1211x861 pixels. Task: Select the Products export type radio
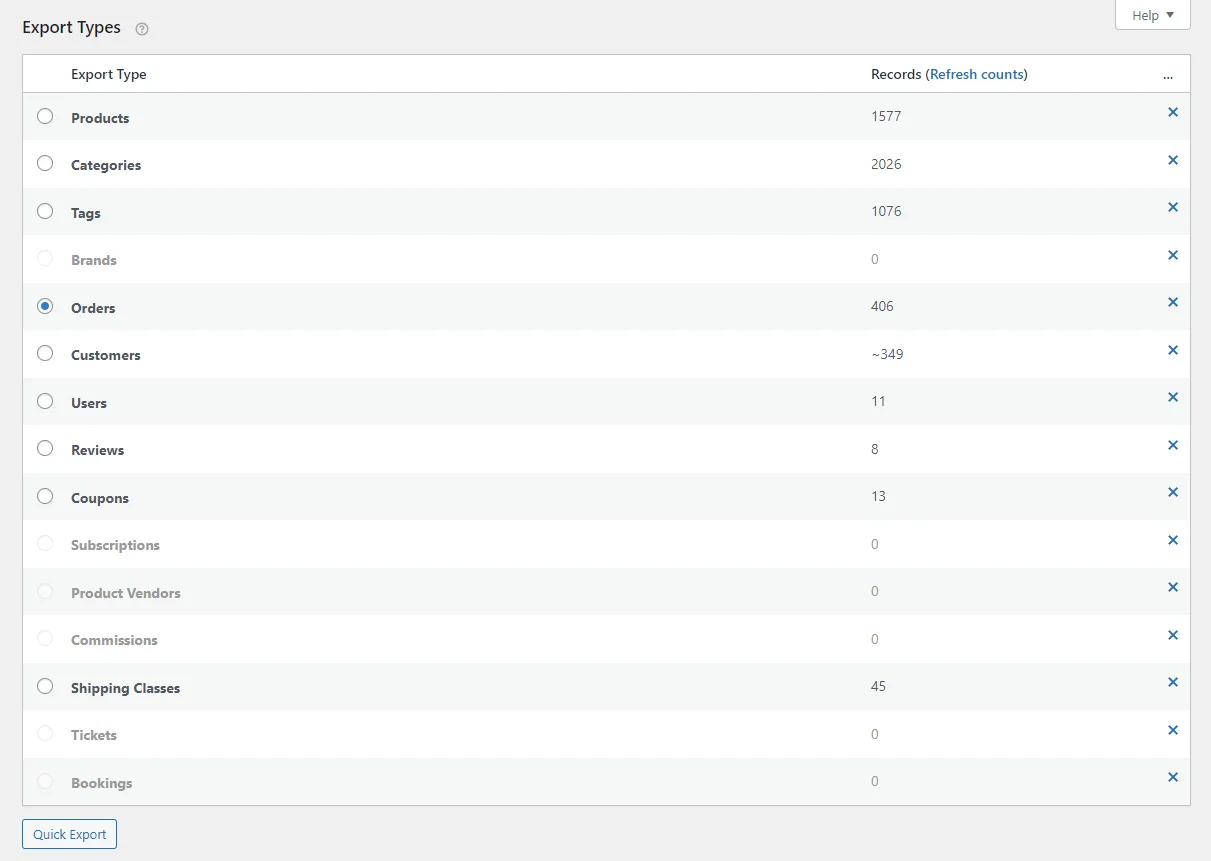click(x=45, y=116)
